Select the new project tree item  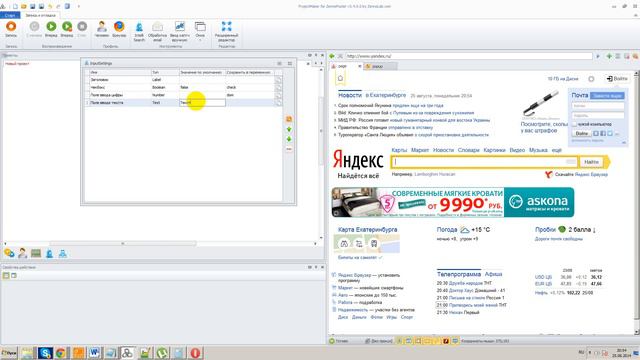(x=17, y=64)
